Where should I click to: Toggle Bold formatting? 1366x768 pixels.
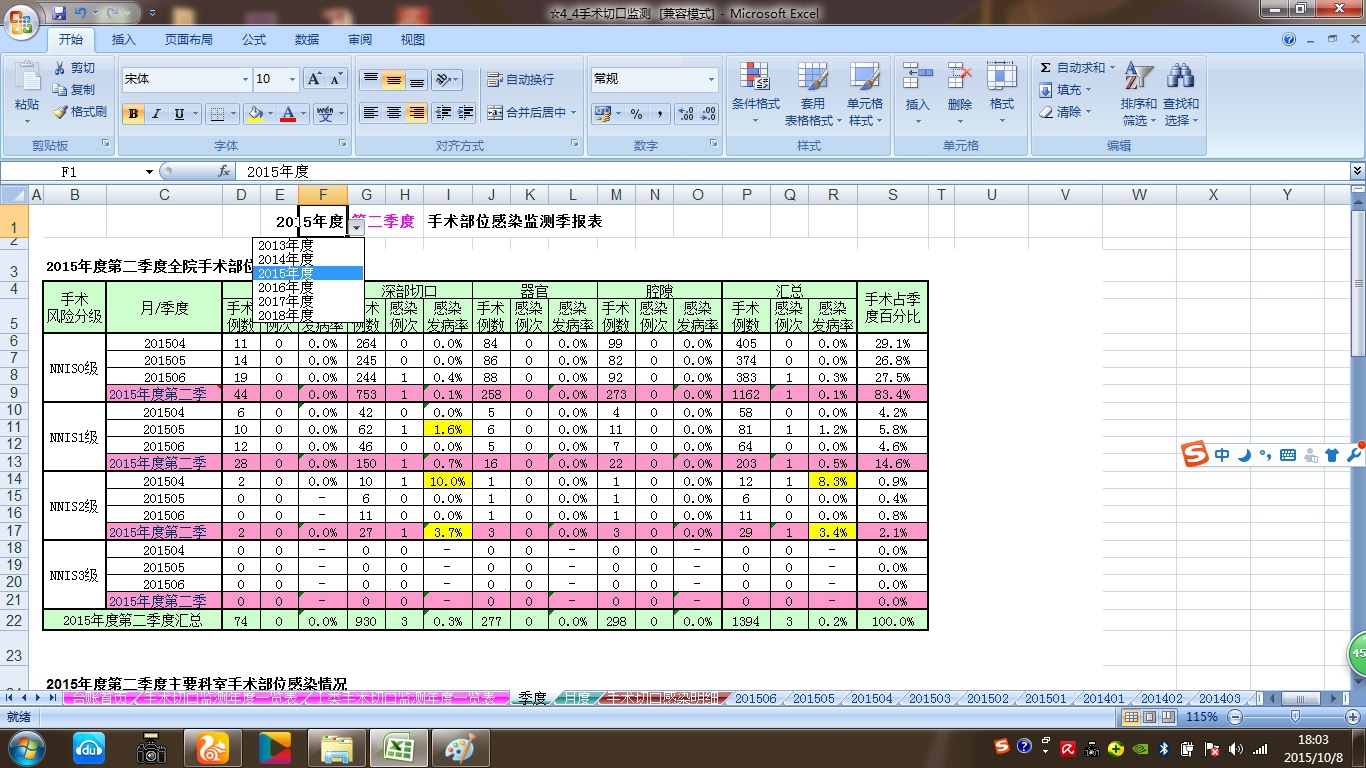click(133, 114)
